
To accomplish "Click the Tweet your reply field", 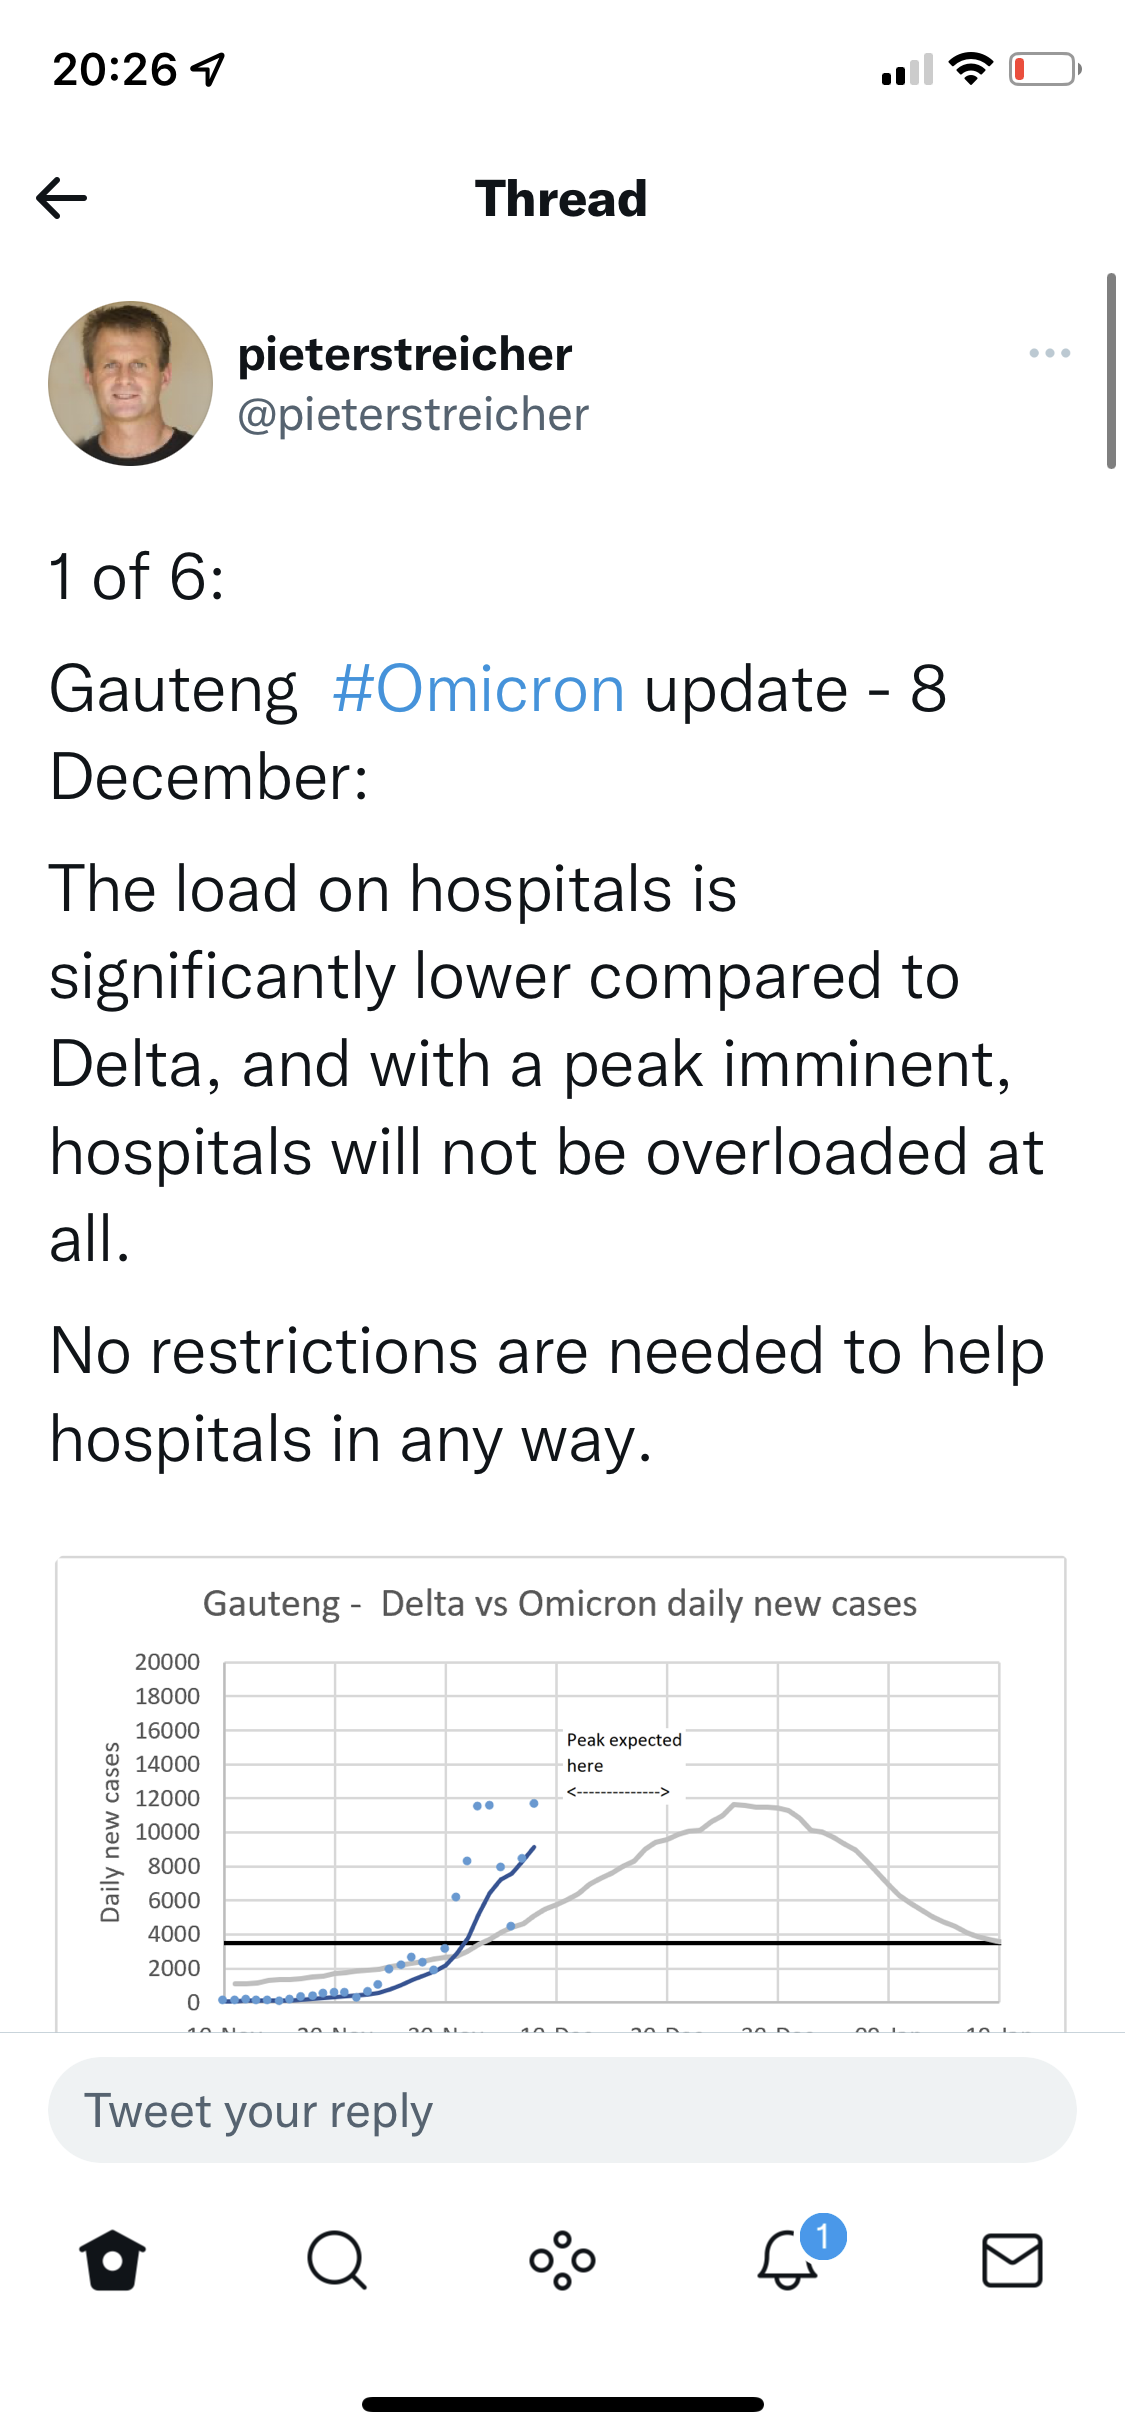I will pos(562,2110).
